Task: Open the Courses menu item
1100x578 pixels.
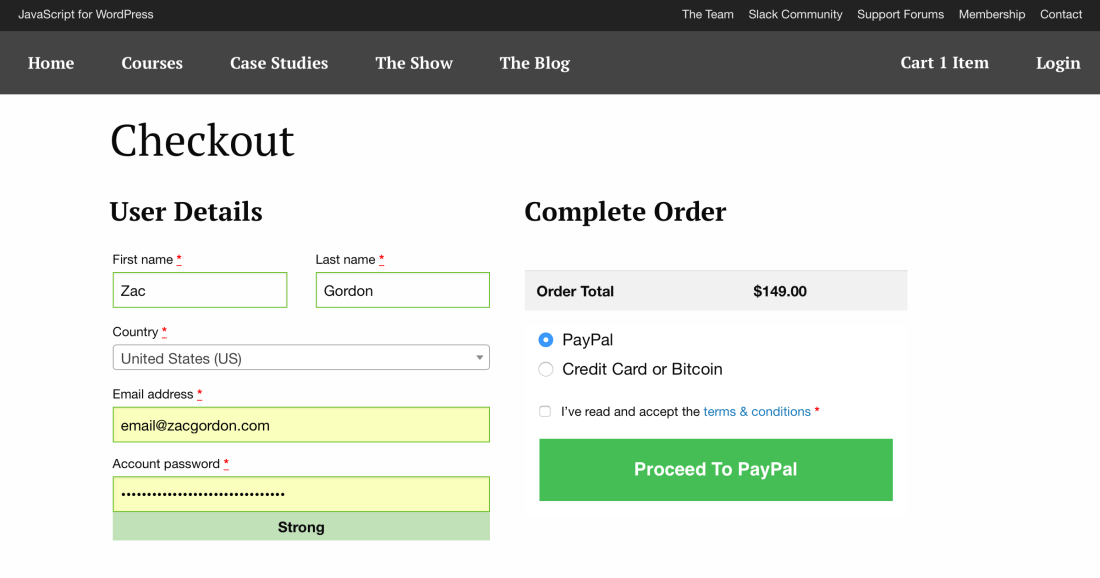Action: tap(152, 63)
